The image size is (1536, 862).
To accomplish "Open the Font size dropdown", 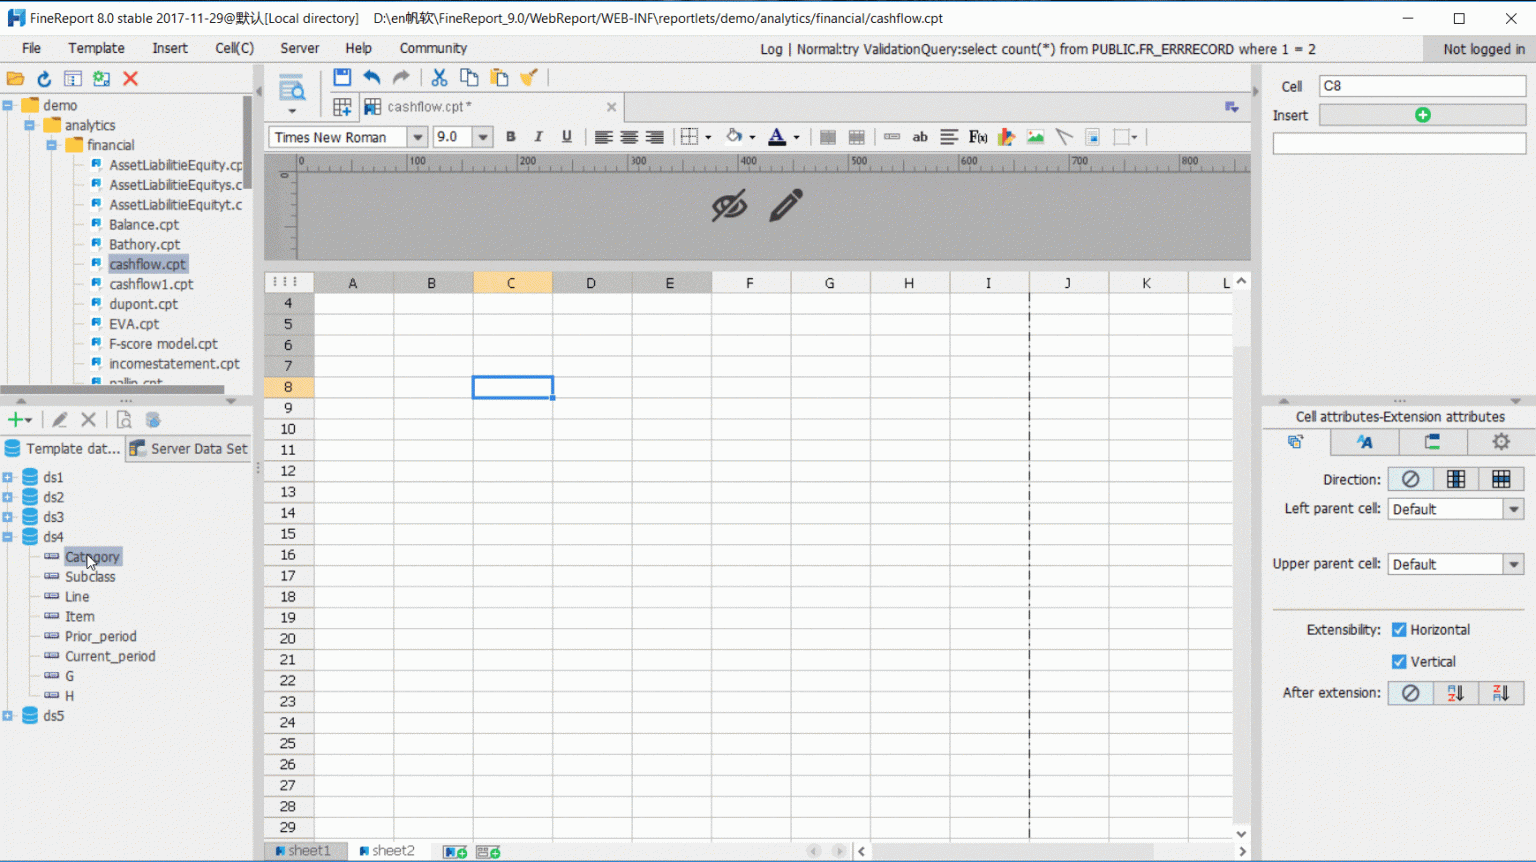I will (x=481, y=137).
